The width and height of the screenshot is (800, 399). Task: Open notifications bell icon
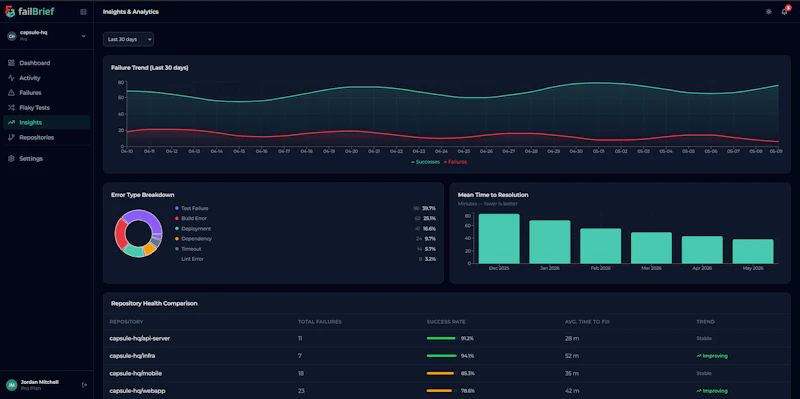(x=784, y=12)
